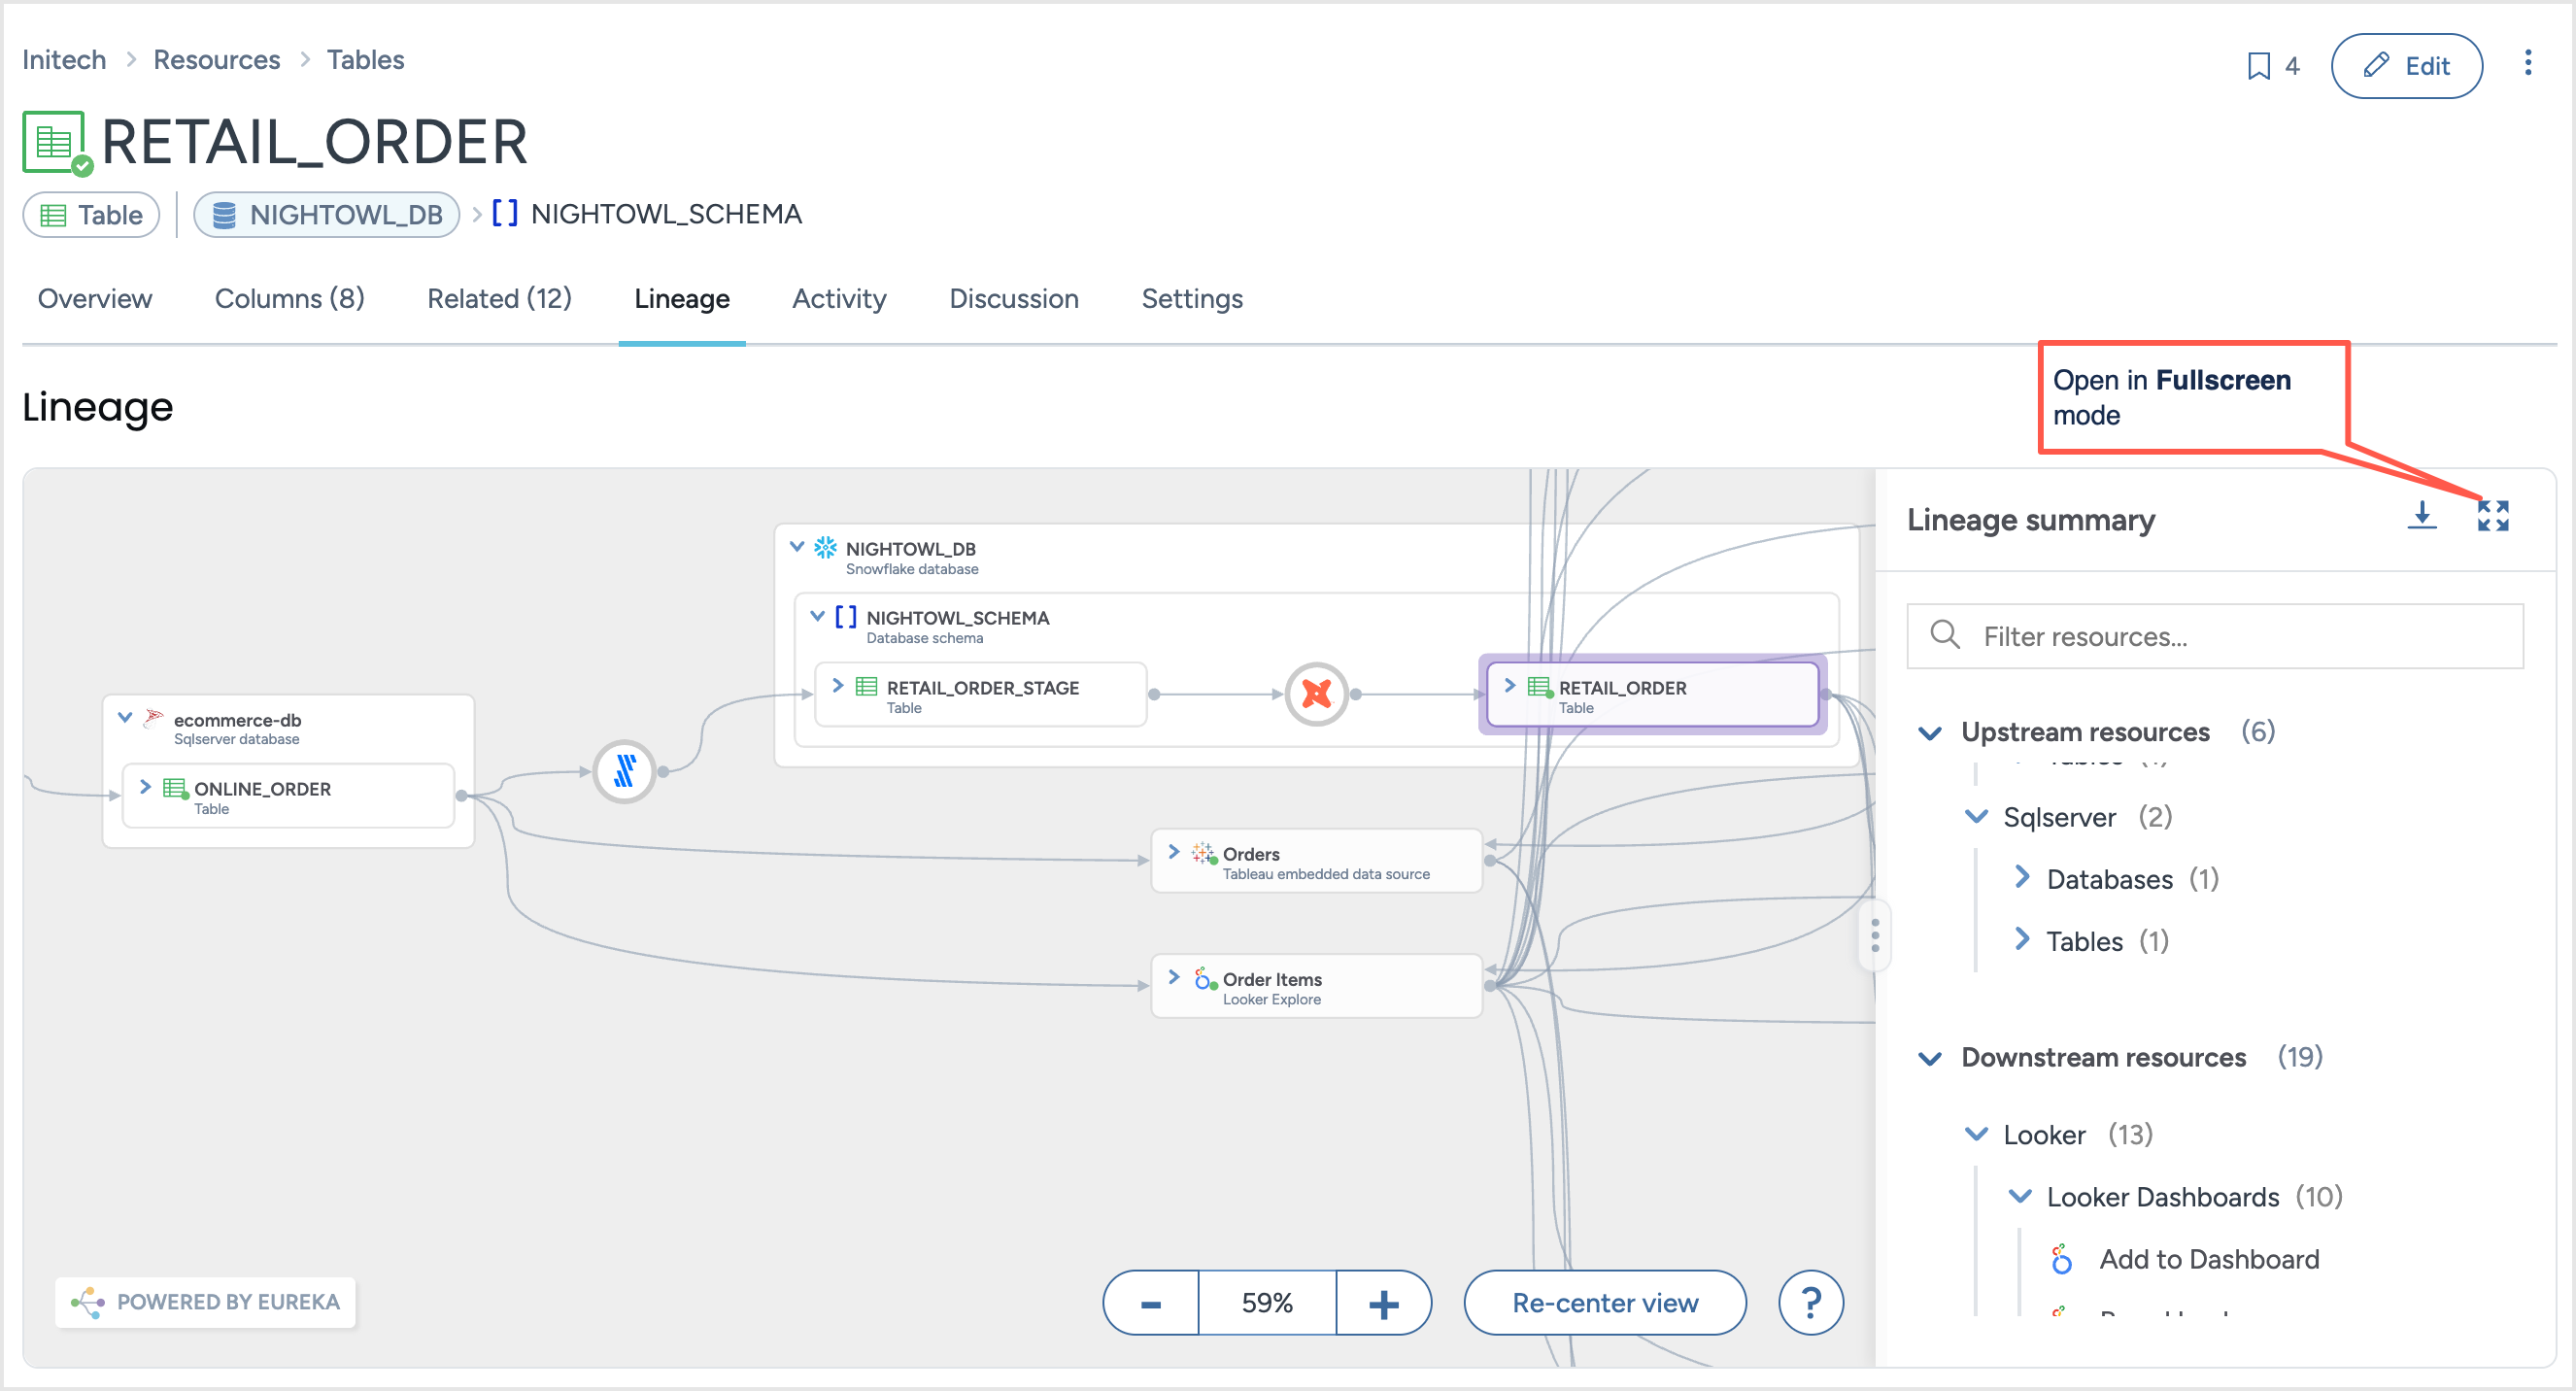
Task: Click Re-center view button
Action: click(x=1604, y=1303)
